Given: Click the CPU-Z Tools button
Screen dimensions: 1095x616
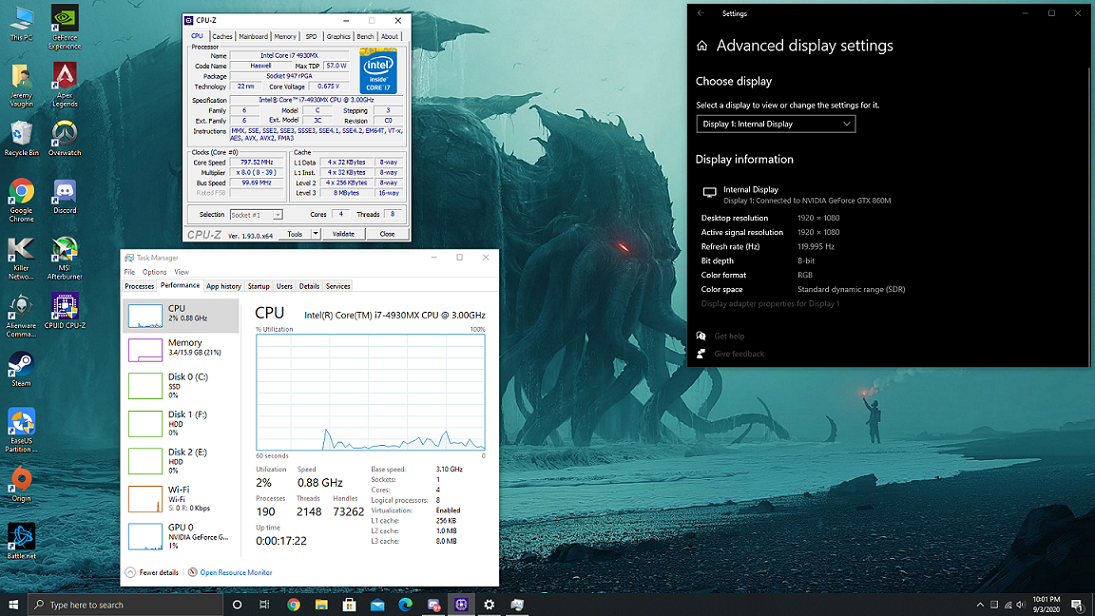Looking at the screenshot, I should tap(295, 234).
